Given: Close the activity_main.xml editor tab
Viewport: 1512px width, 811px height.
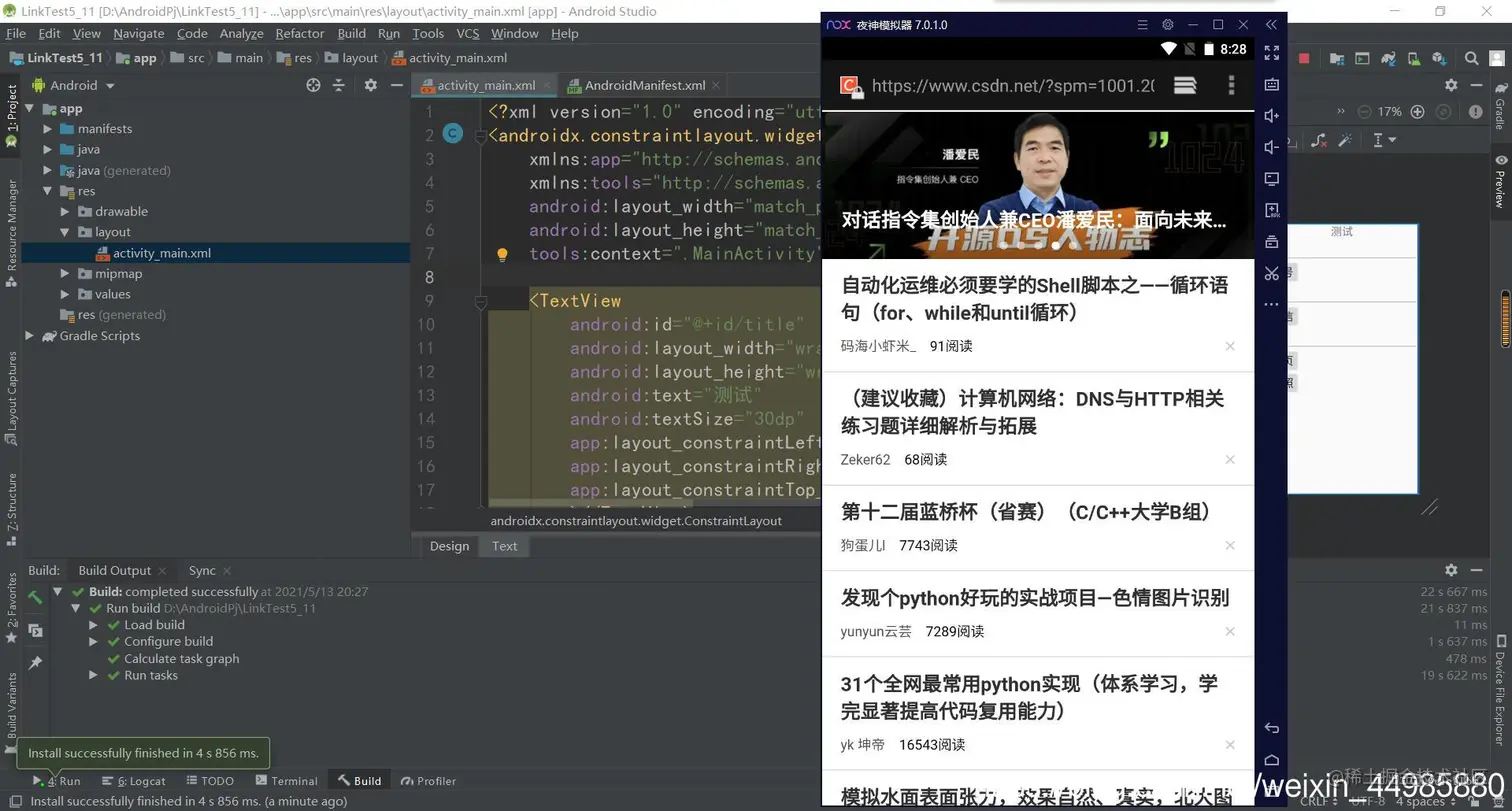Looking at the screenshot, I should point(546,85).
